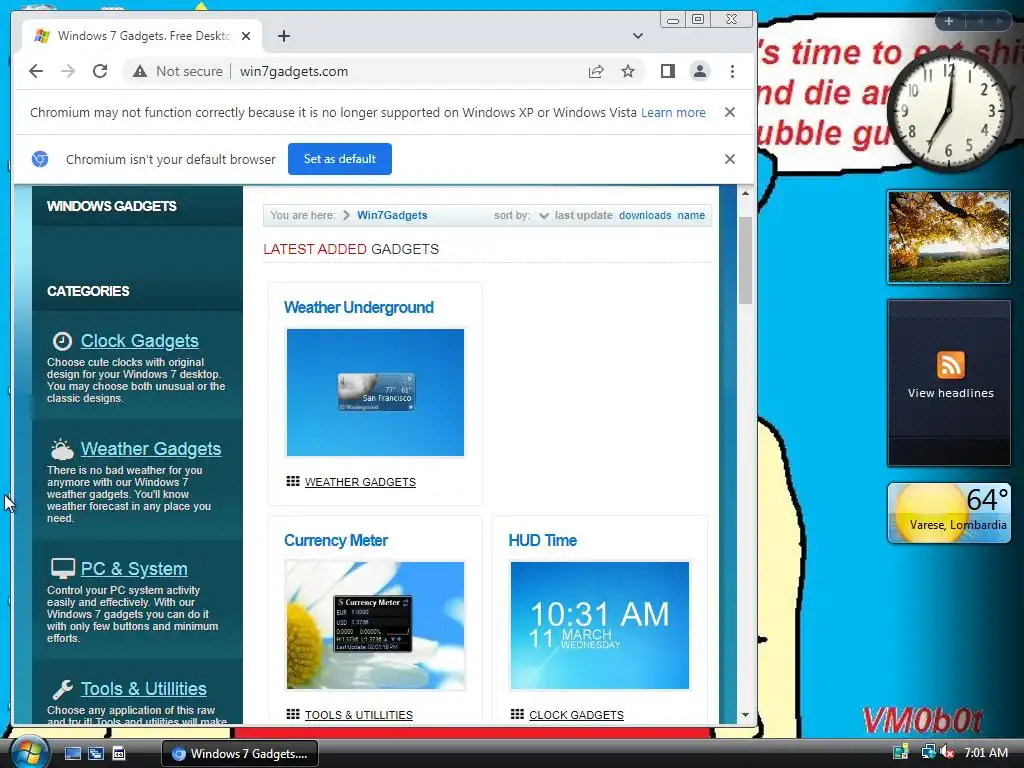Open the Currency Meter gadget title
1024x768 pixels.
[336, 541]
